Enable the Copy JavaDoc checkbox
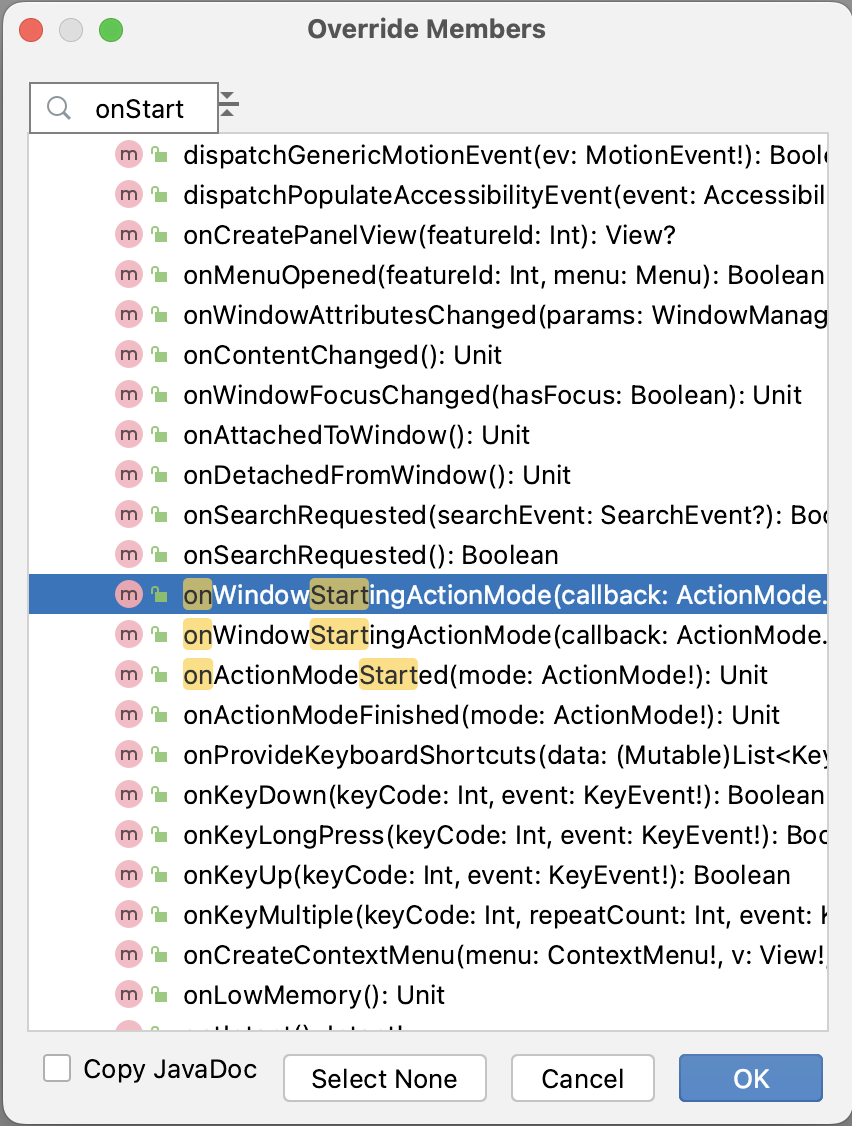The width and height of the screenshot is (852, 1126). 58,1069
